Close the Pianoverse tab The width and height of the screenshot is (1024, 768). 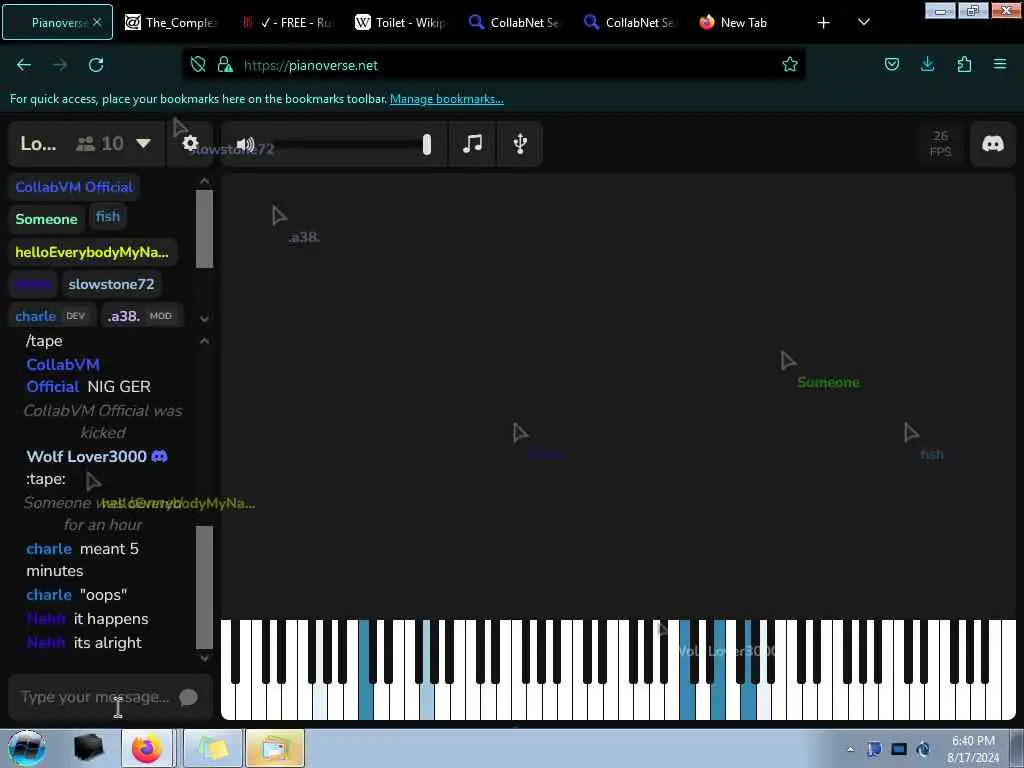click(x=97, y=22)
